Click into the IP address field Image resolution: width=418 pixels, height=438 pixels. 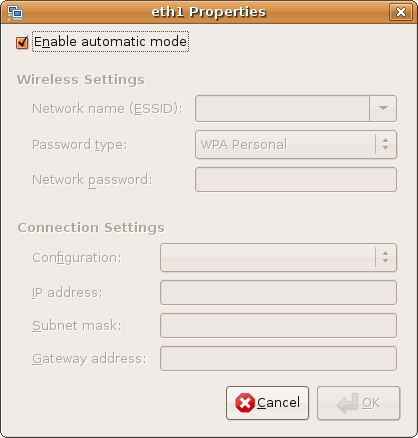[278, 292]
